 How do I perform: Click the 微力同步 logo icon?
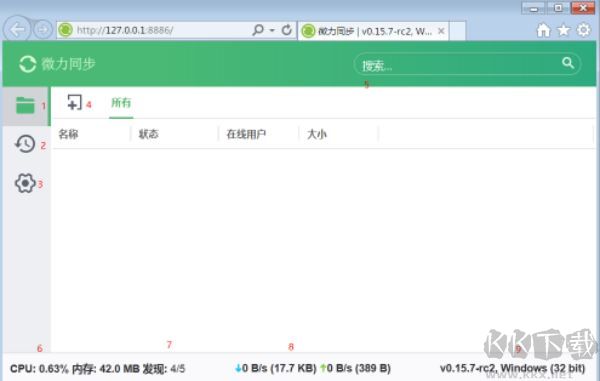tap(28, 64)
